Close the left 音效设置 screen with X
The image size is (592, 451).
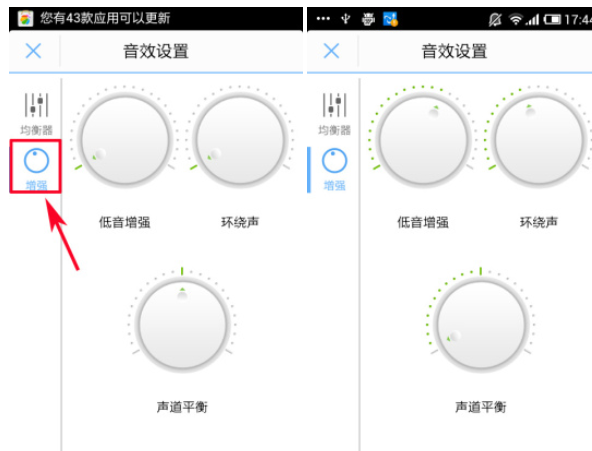click(33, 51)
